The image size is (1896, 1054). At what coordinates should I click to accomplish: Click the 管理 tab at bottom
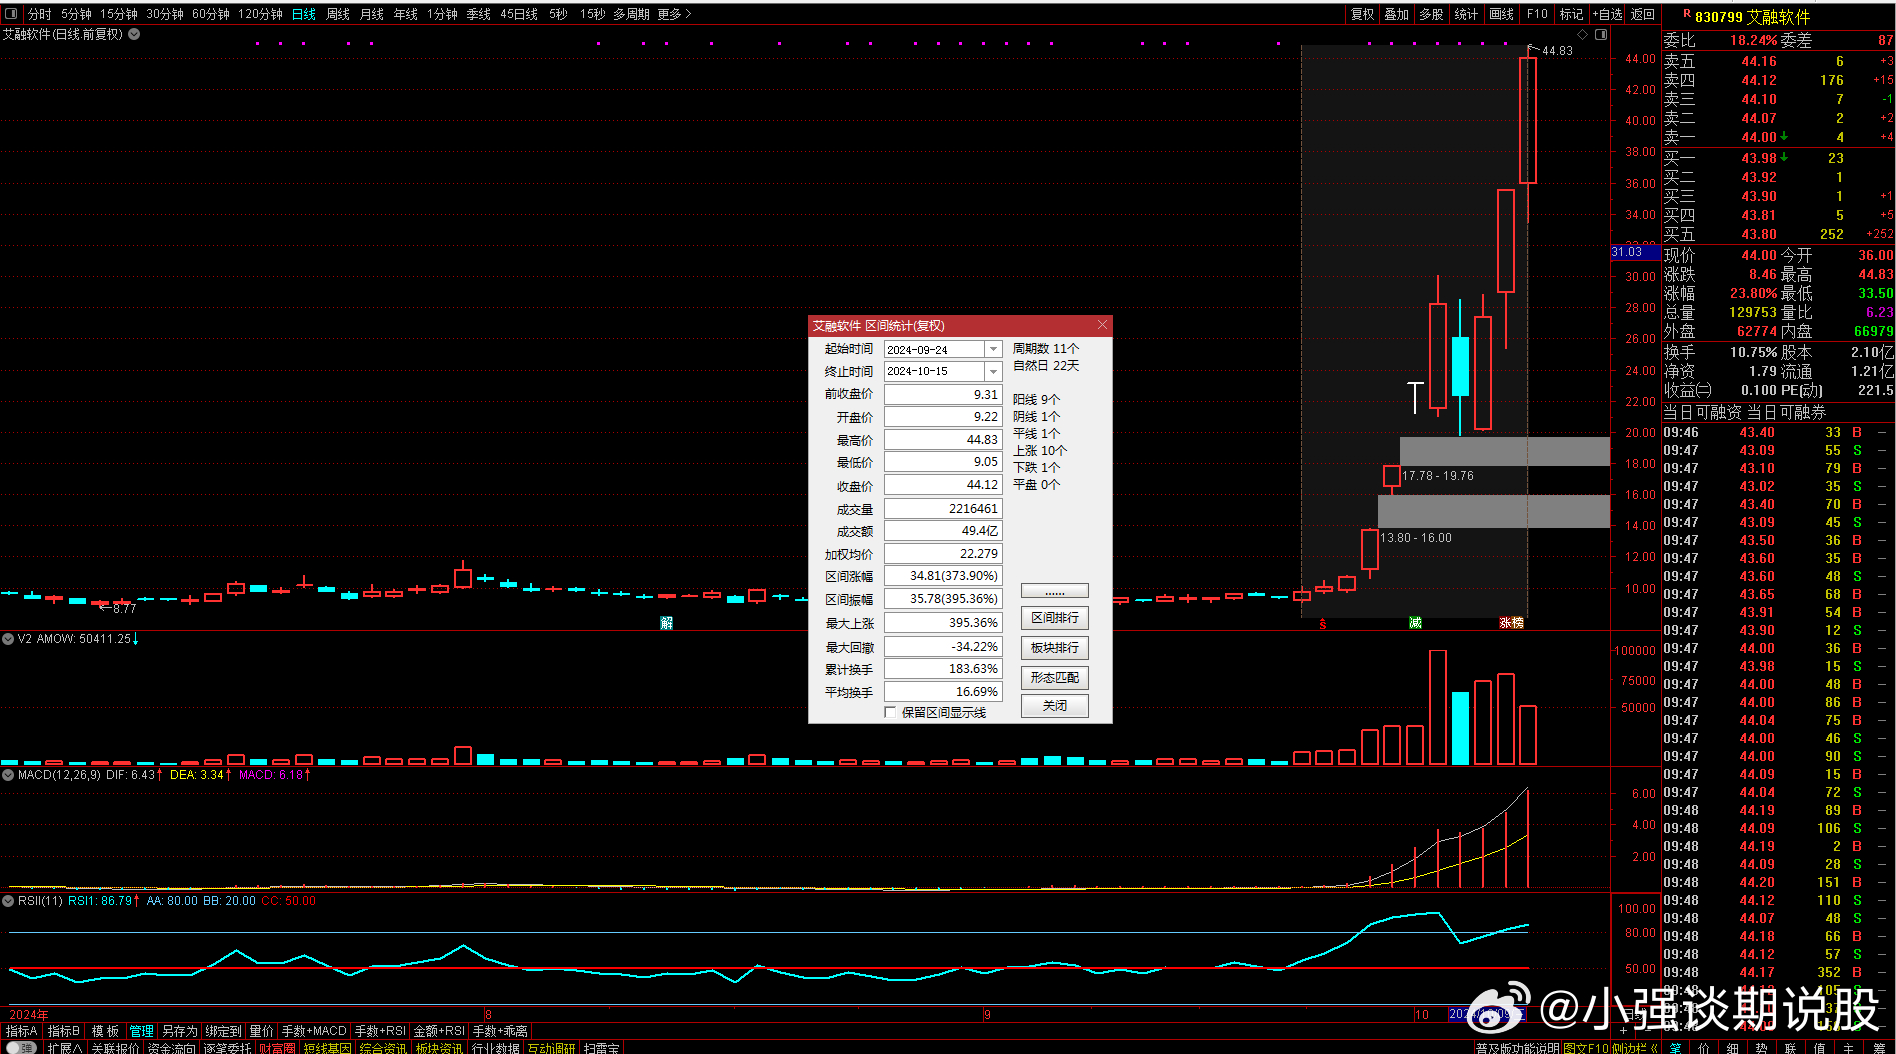142,1031
